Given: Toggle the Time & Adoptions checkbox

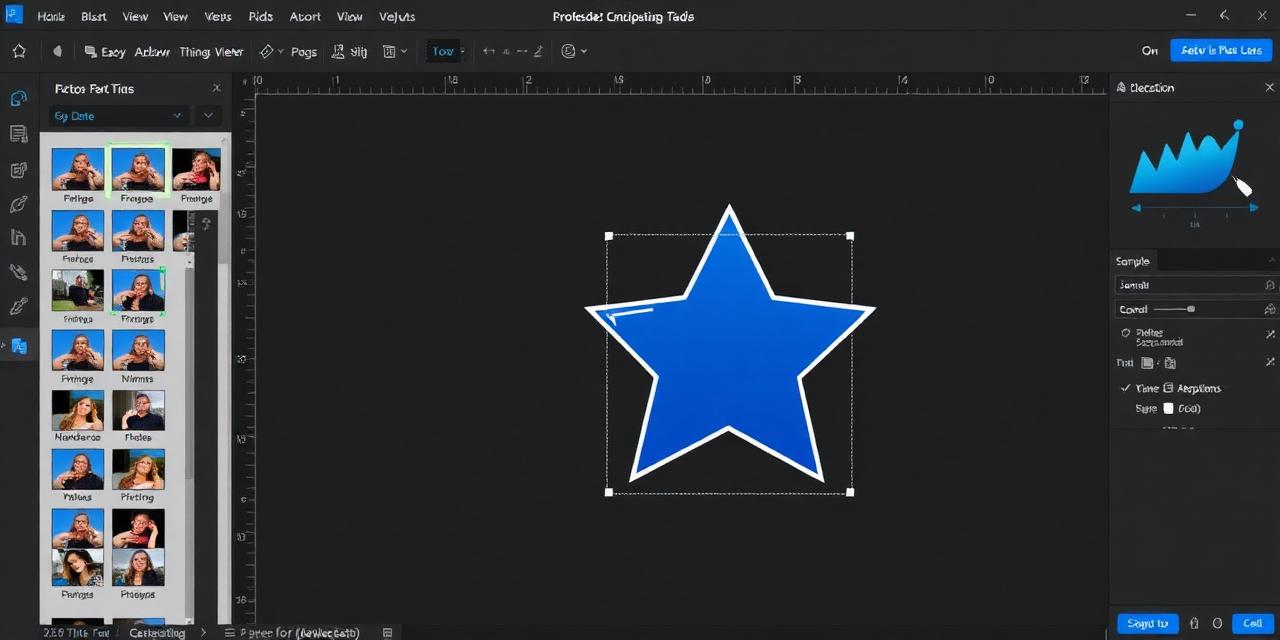Looking at the screenshot, I should point(1125,388).
